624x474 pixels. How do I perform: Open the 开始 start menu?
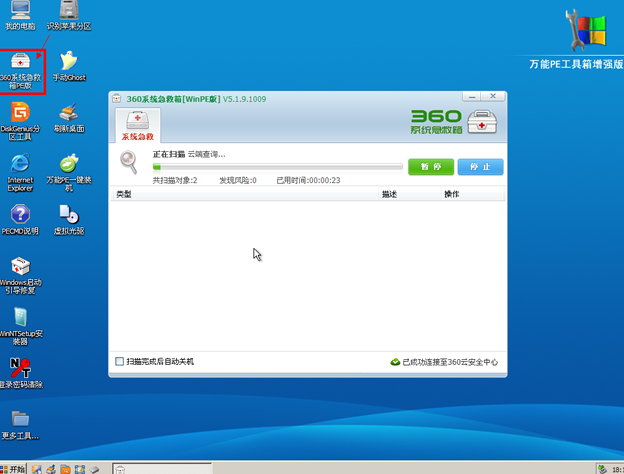(x=13, y=469)
